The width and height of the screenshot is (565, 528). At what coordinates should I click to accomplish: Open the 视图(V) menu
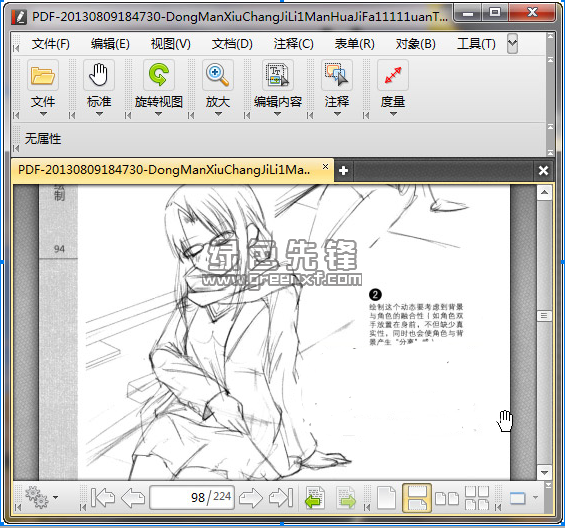[x=171, y=44]
